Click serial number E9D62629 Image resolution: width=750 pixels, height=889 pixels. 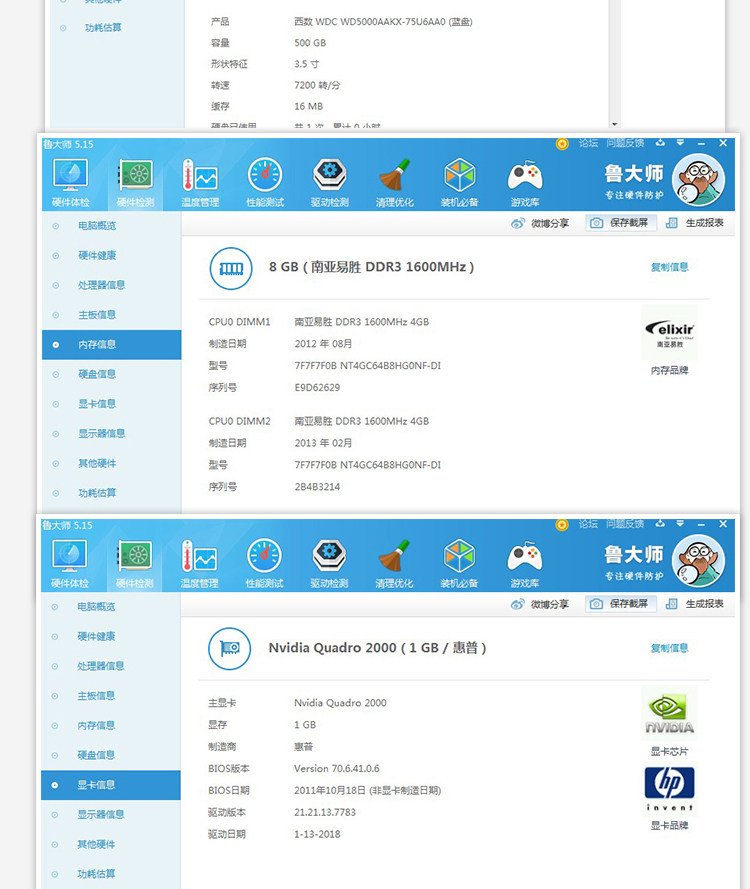click(x=317, y=388)
